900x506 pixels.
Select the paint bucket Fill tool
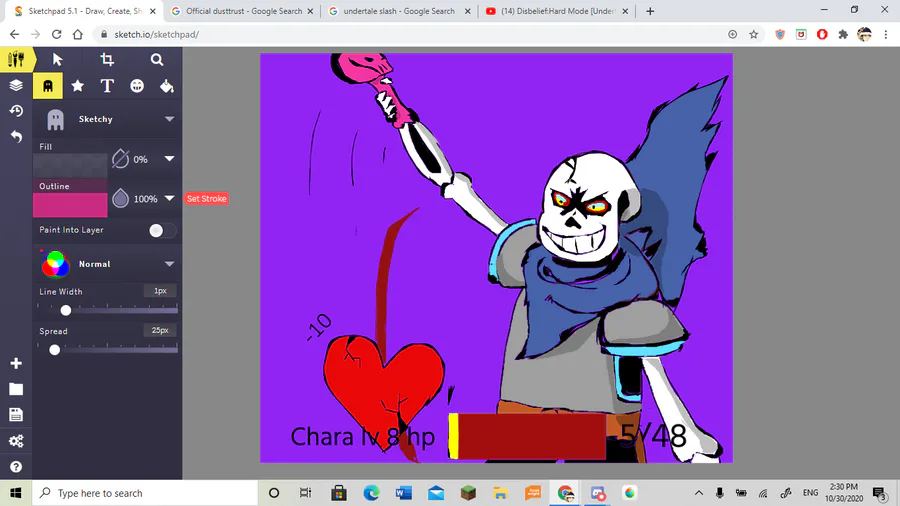pyautogui.click(x=166, y=86)
